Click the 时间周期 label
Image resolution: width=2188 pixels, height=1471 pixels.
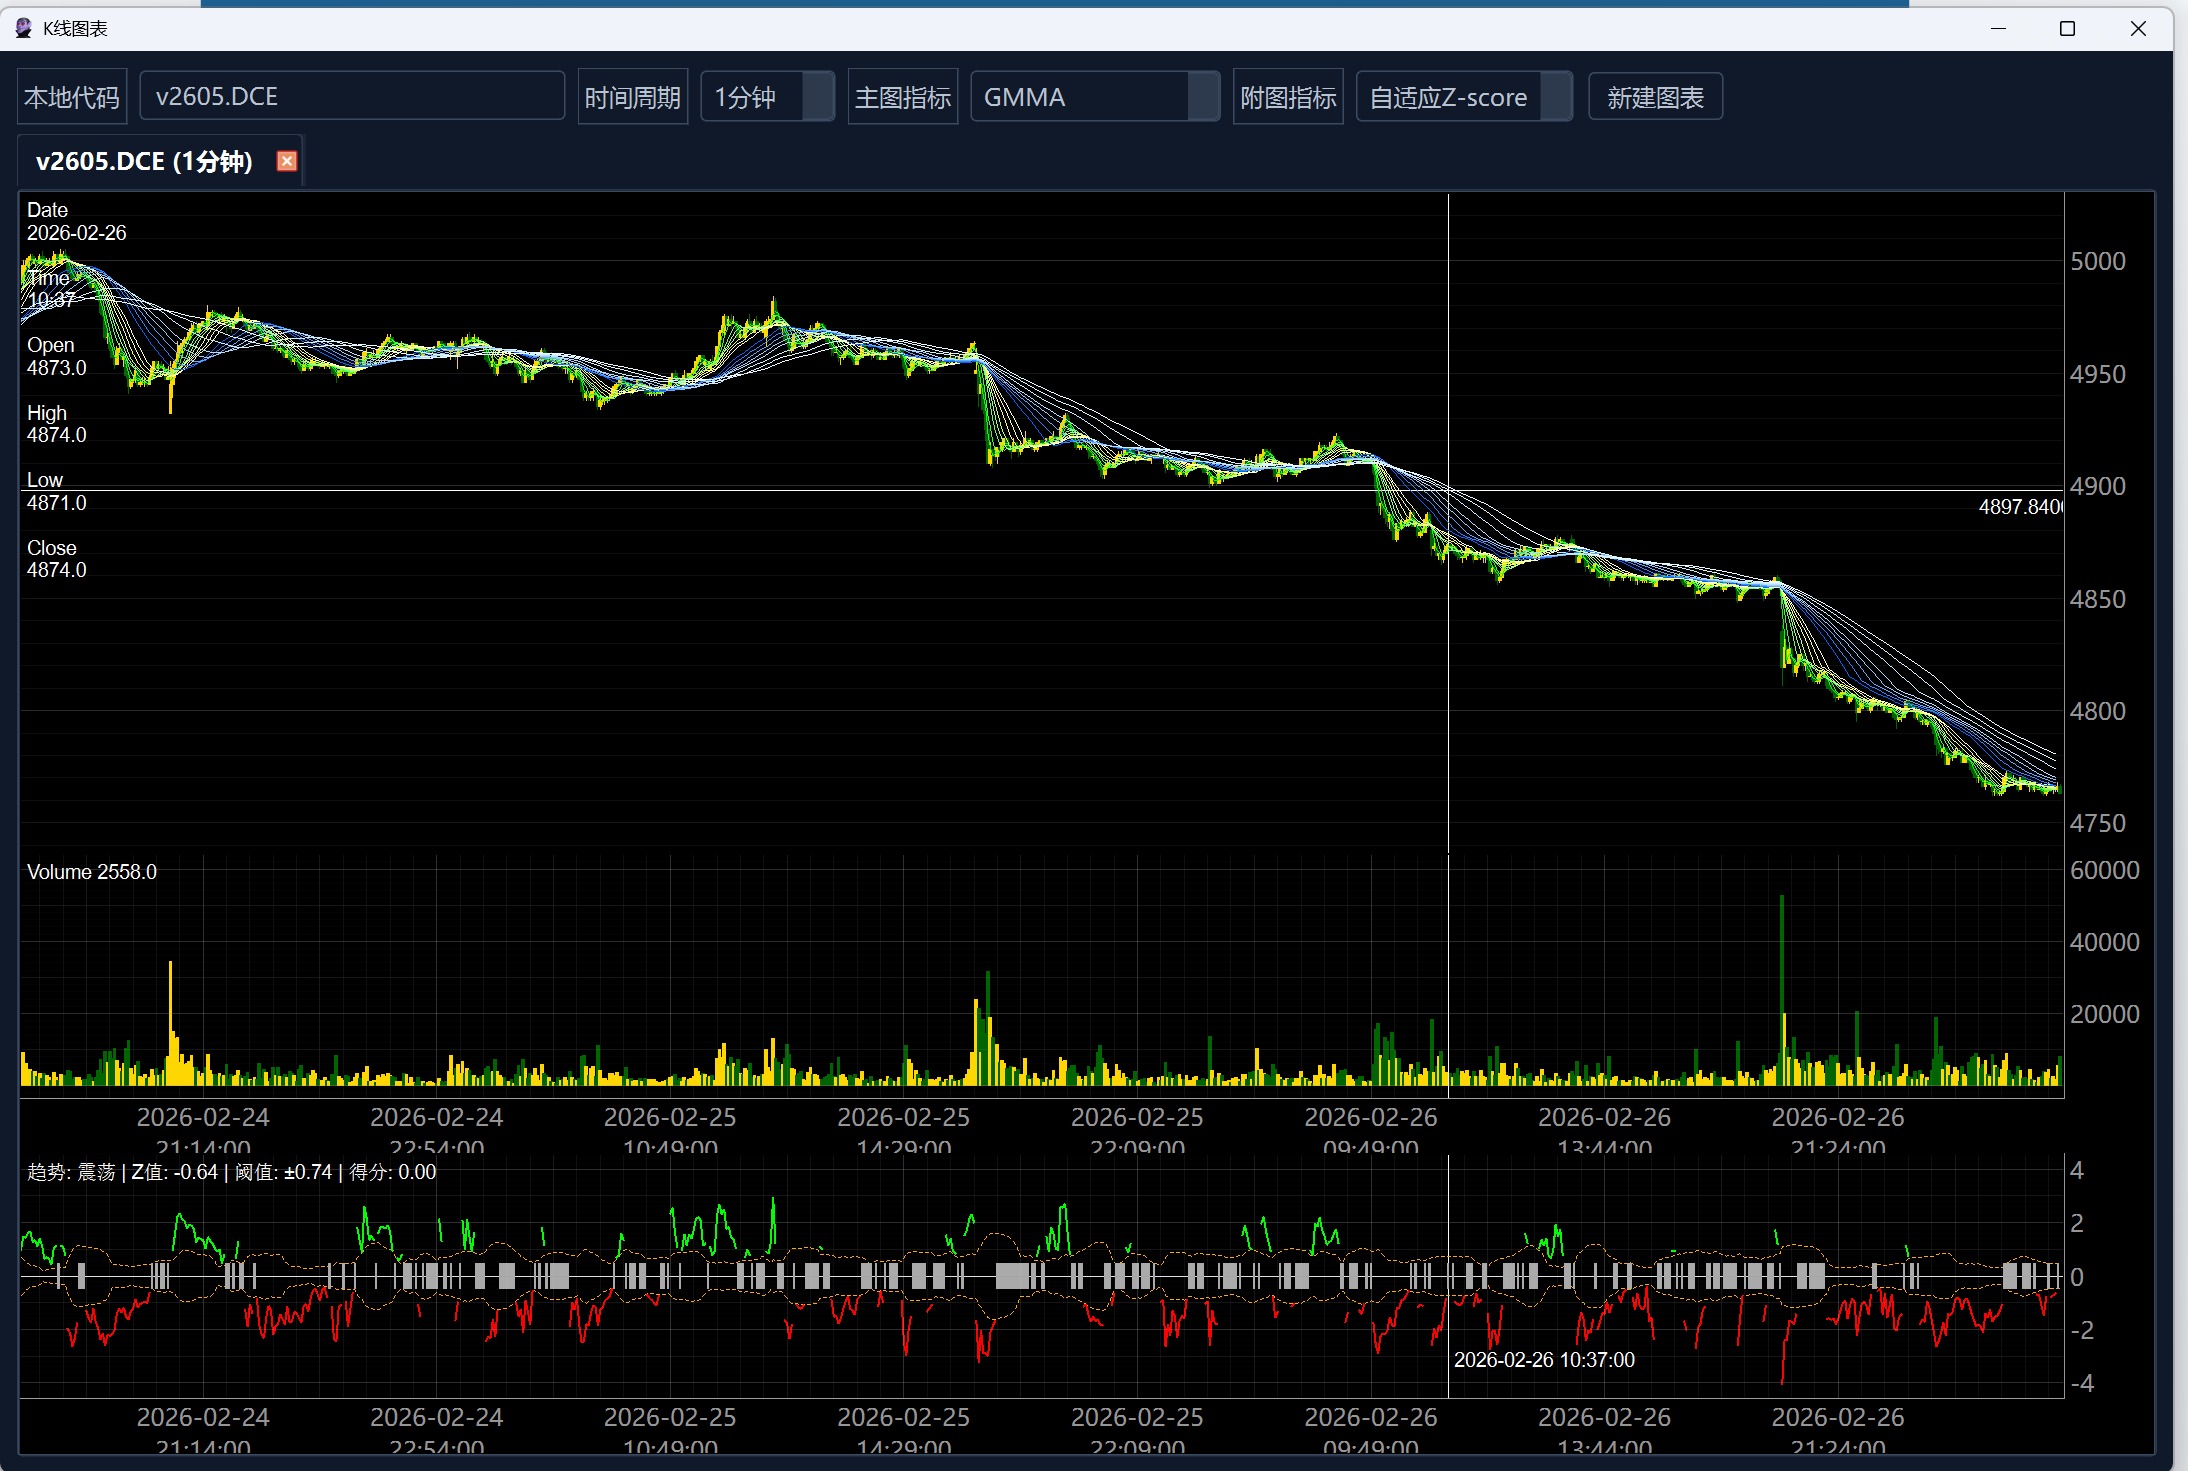coord(632,97)
